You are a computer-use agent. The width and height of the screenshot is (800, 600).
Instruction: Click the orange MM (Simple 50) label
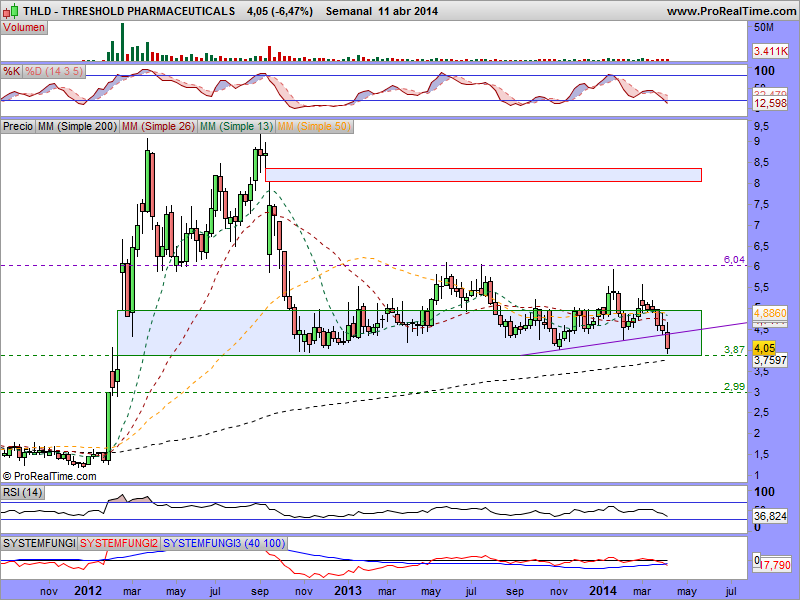[x=313, y=127]
